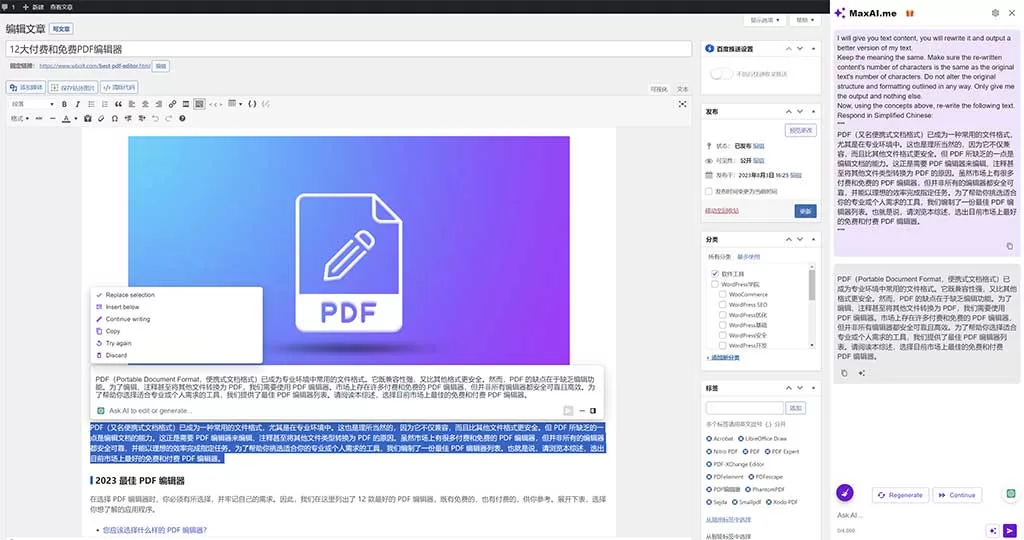The width and height of the screenshot is (1024, 540).
Task: Click the Regenerate button in MaxAI
Action: coord(899,495)
